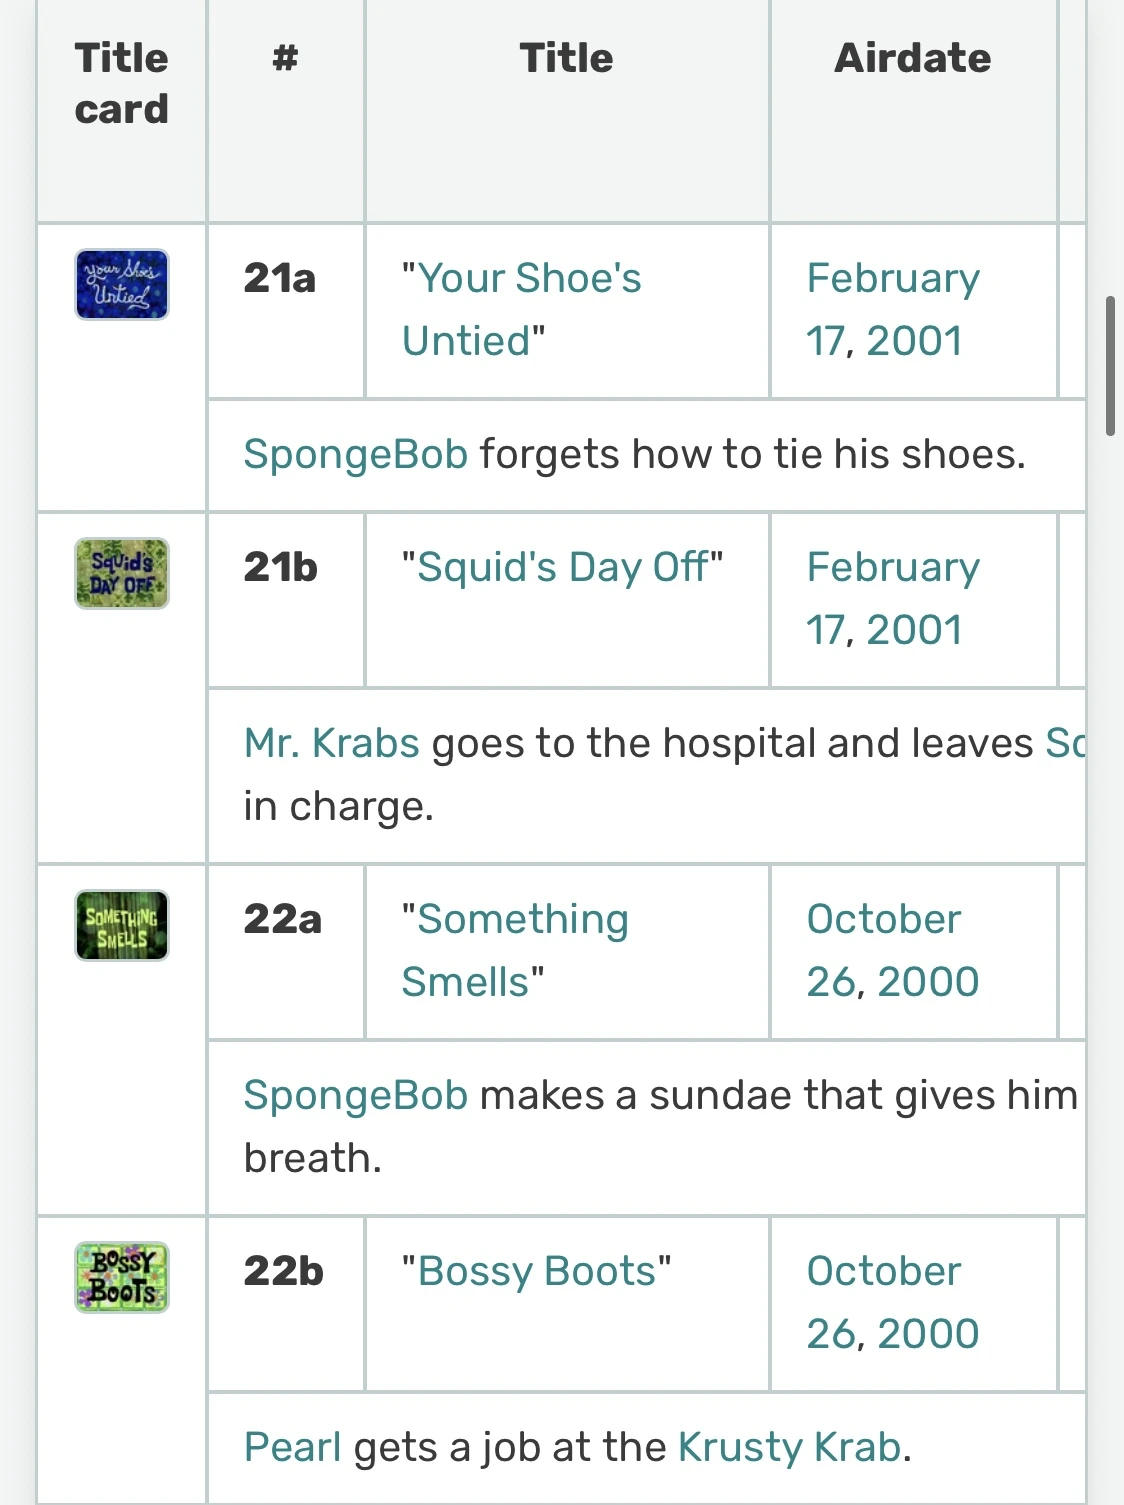Click the October 26, 2000 airdate for 22b
Image resolution: width=1124 pixels, height=1505 pixels.
892,1302
